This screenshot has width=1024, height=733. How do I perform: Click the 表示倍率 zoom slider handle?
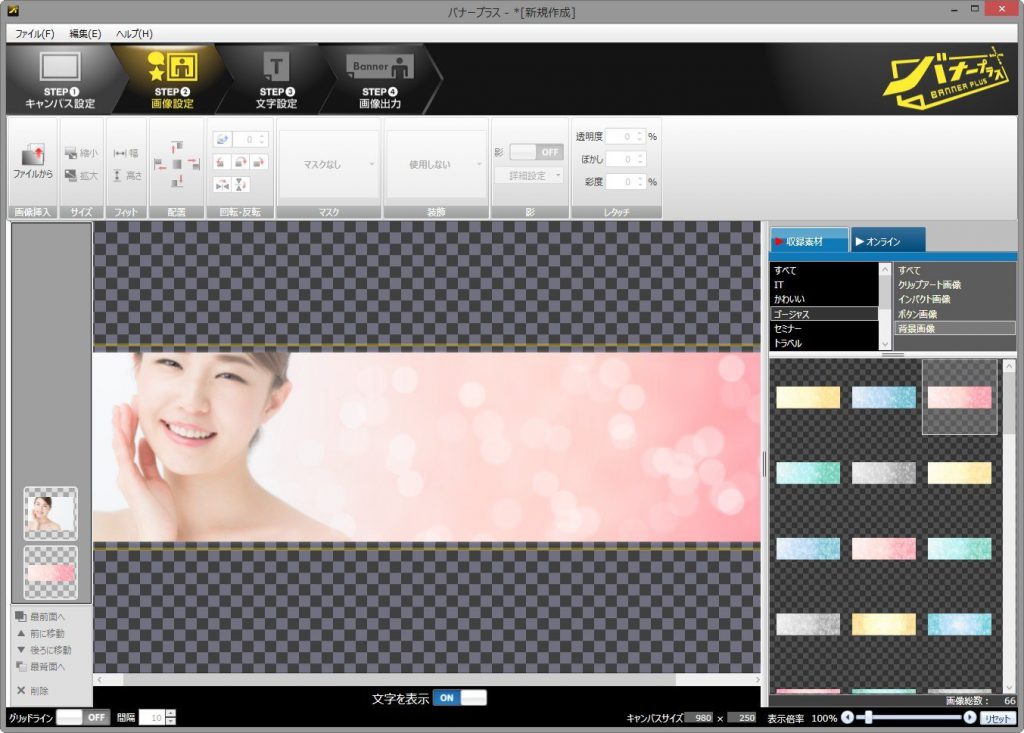click(869, 717)
